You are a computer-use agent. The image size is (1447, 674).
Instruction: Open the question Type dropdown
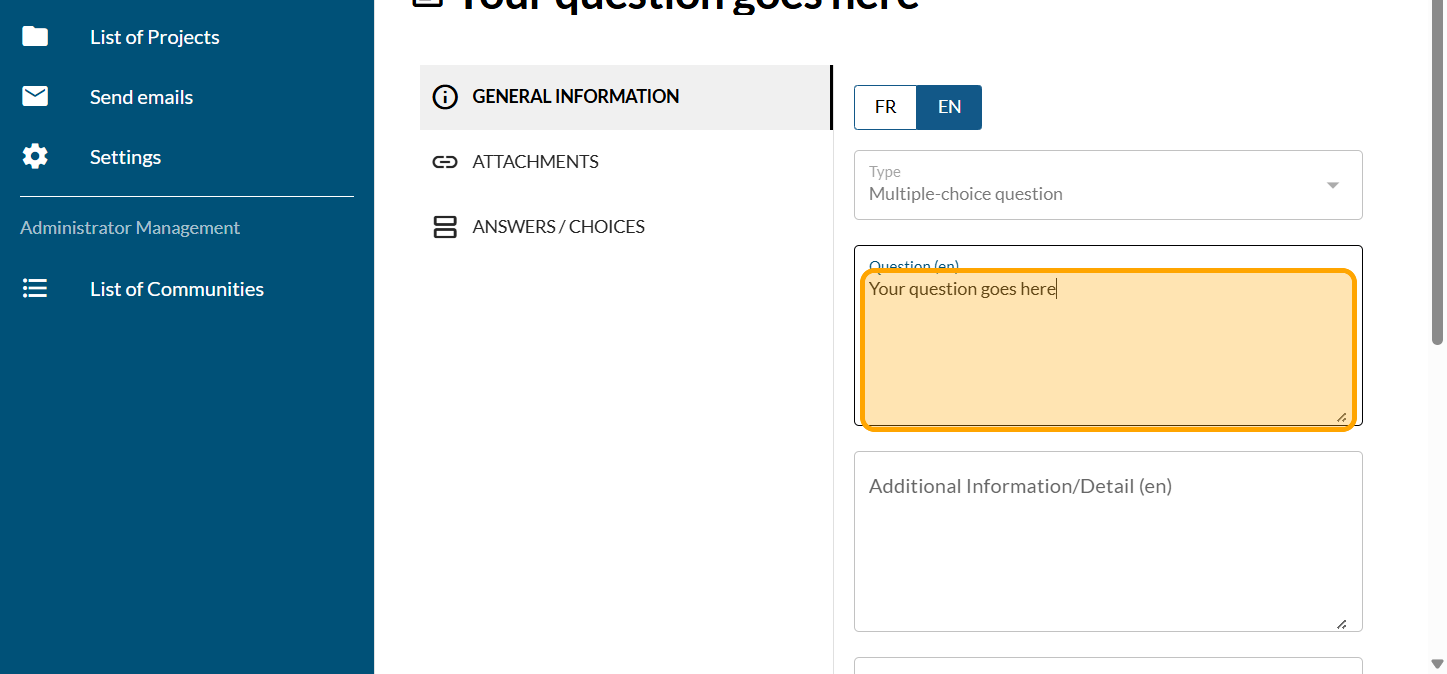pos(1090,186)
